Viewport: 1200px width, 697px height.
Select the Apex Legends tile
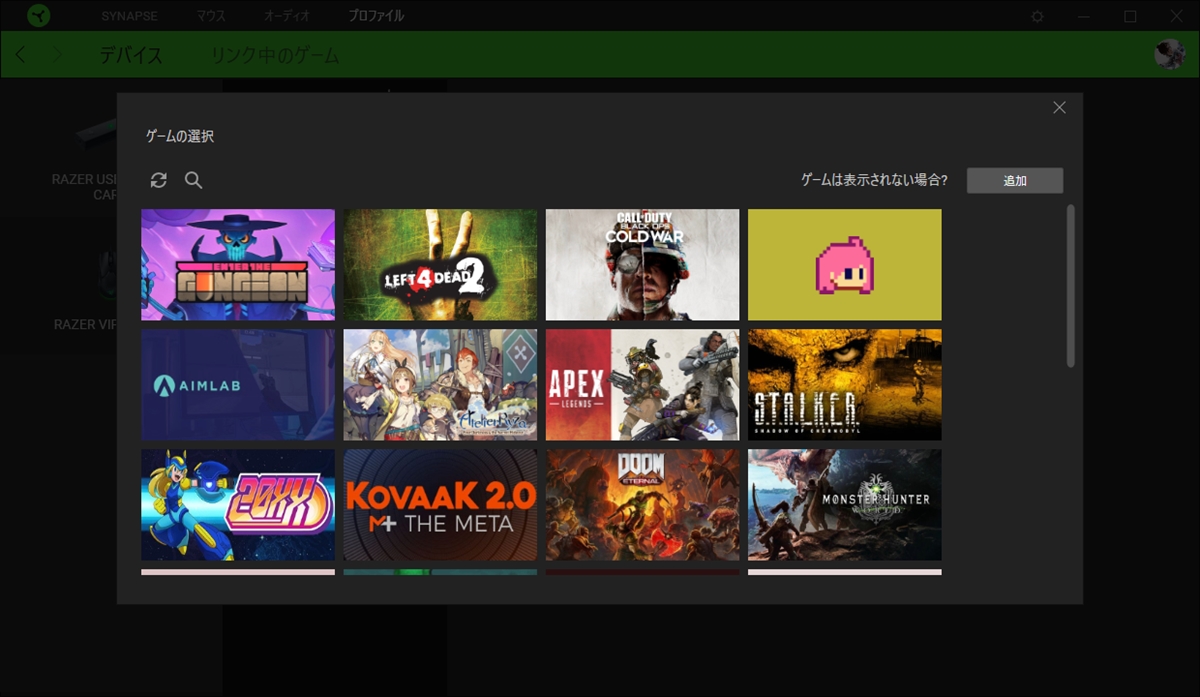coord(642,384)
